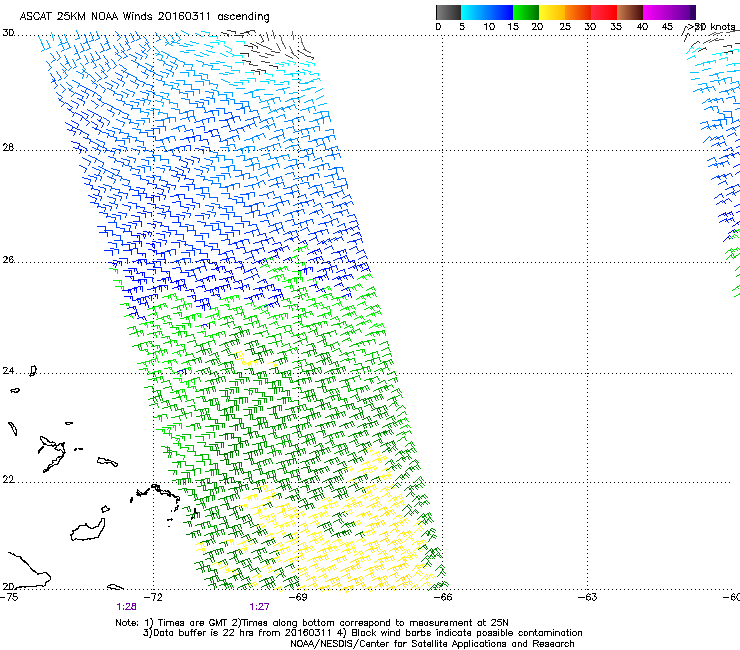The height and width of the screenshot is (650, 740).
Task: Click the 'knots' unit label in legend
Action: pyautogui.click(x=723, y=27)
